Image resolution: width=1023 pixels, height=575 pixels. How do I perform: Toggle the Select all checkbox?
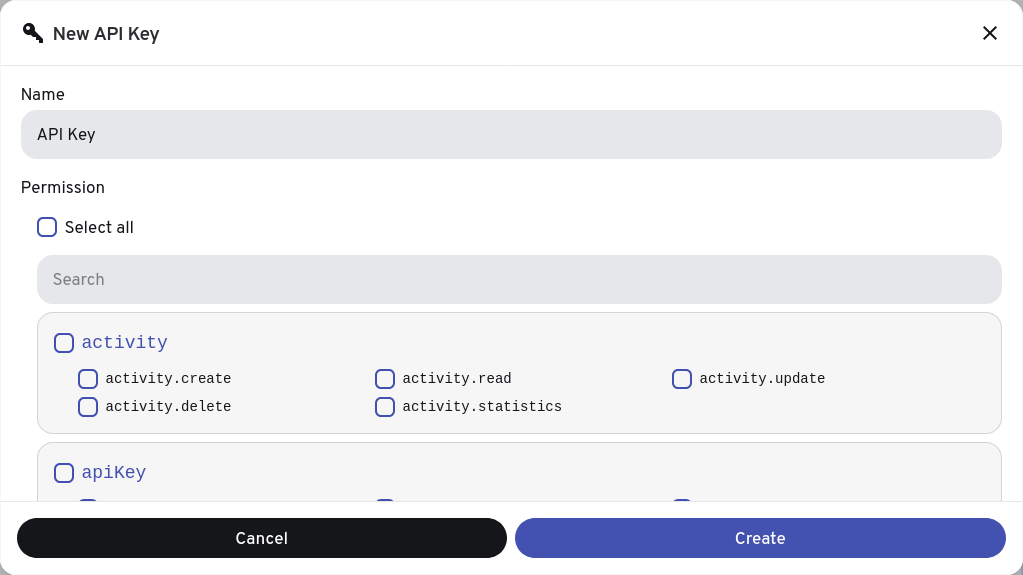(47, 227)
